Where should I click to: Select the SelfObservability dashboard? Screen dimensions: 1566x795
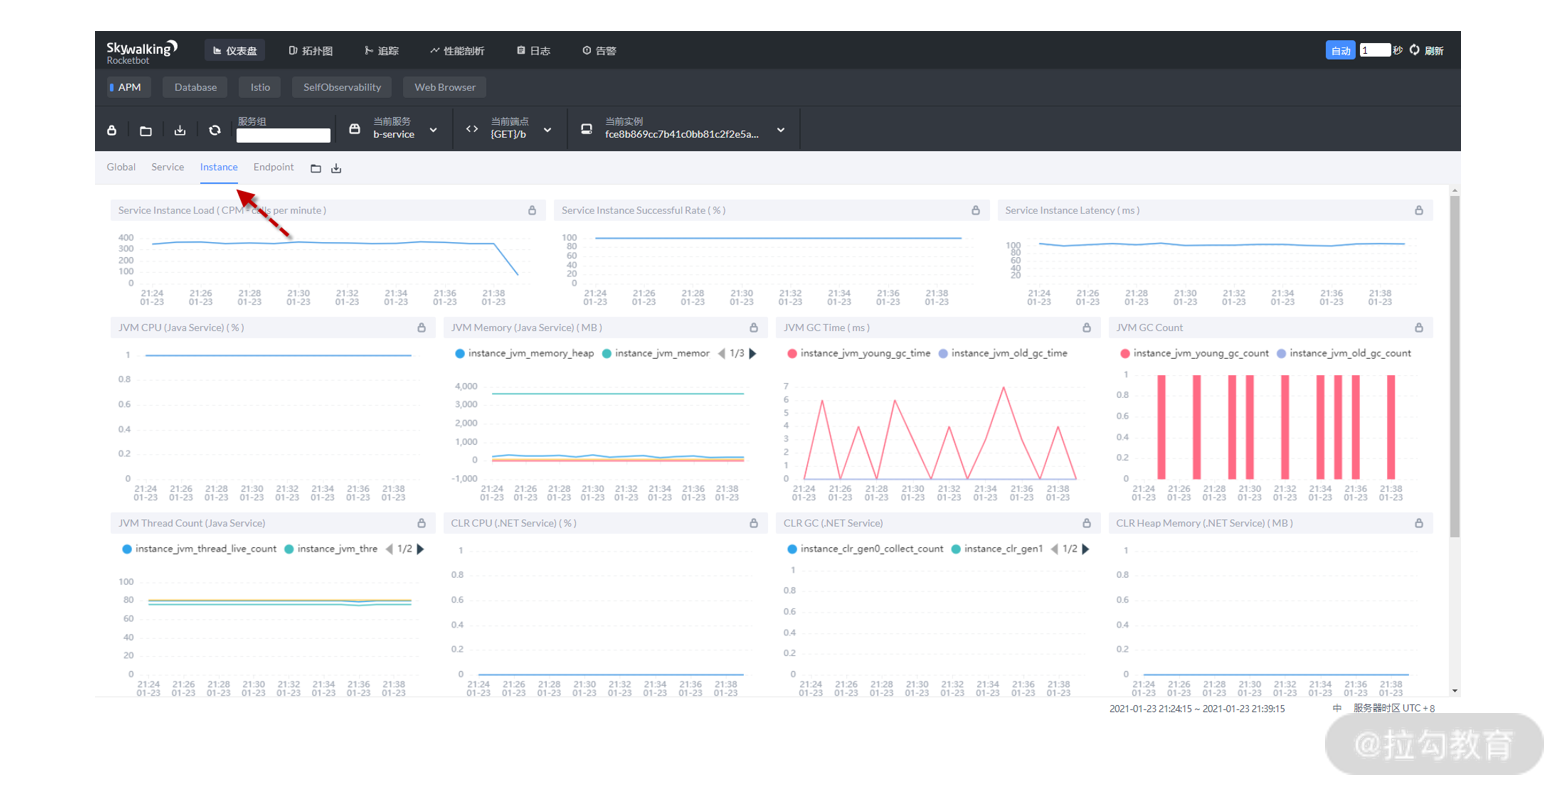(342, 87)
